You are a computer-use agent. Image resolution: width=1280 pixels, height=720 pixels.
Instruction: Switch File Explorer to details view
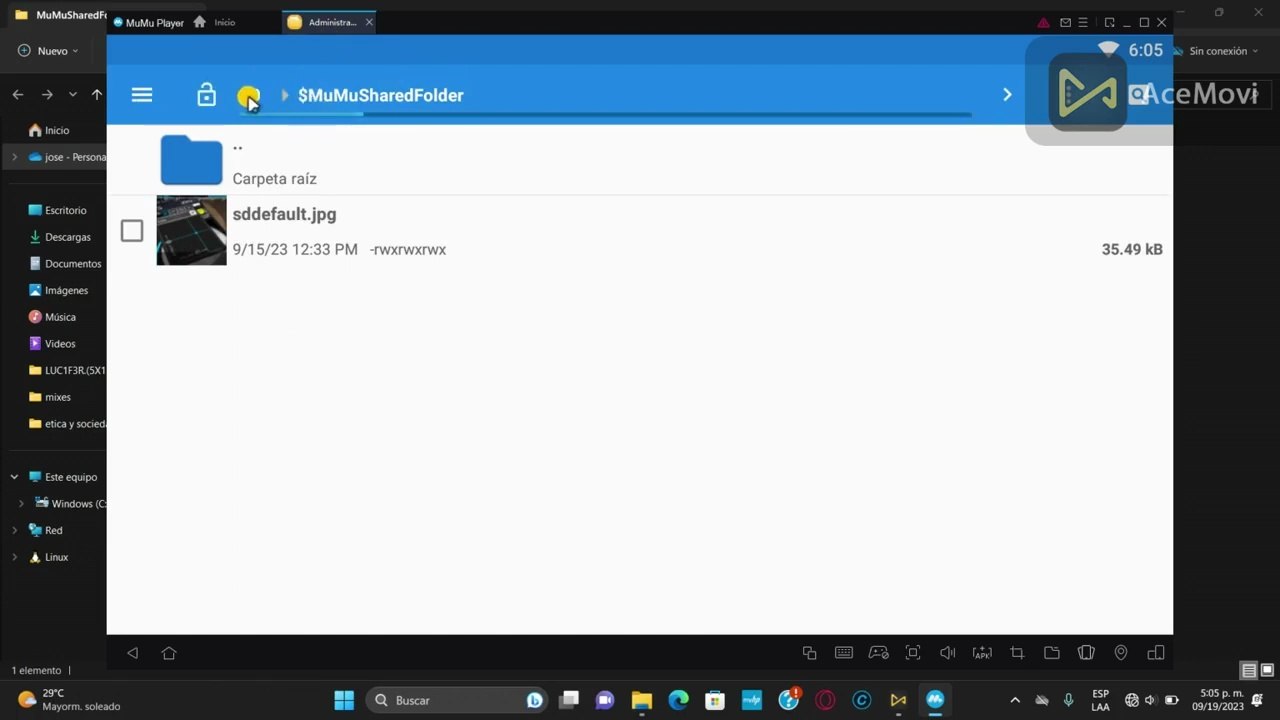1249,670
